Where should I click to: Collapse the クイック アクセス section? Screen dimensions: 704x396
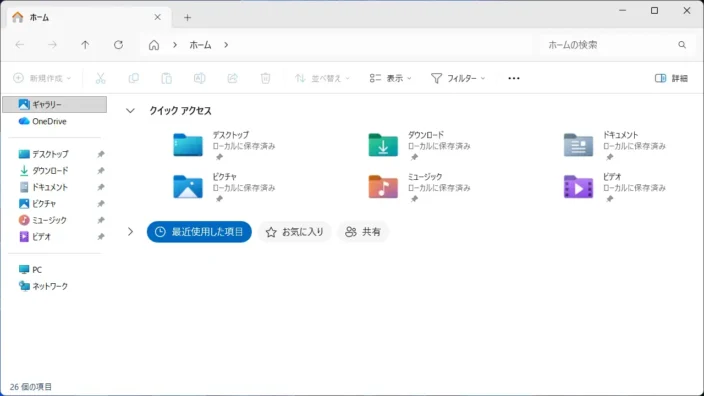click(x=130, y=110)
